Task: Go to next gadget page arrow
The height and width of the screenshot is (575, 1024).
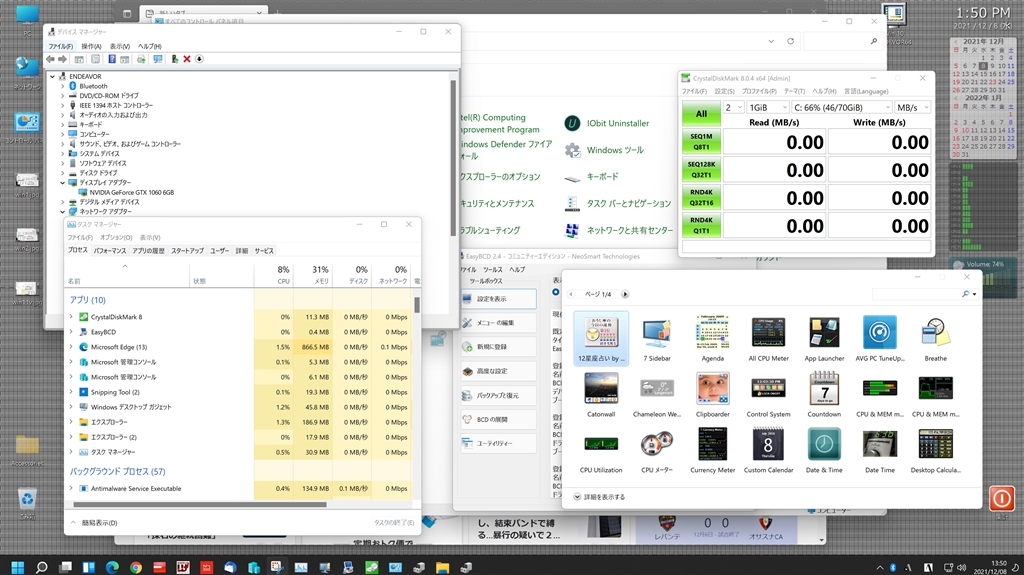Action: click(625, 294)
